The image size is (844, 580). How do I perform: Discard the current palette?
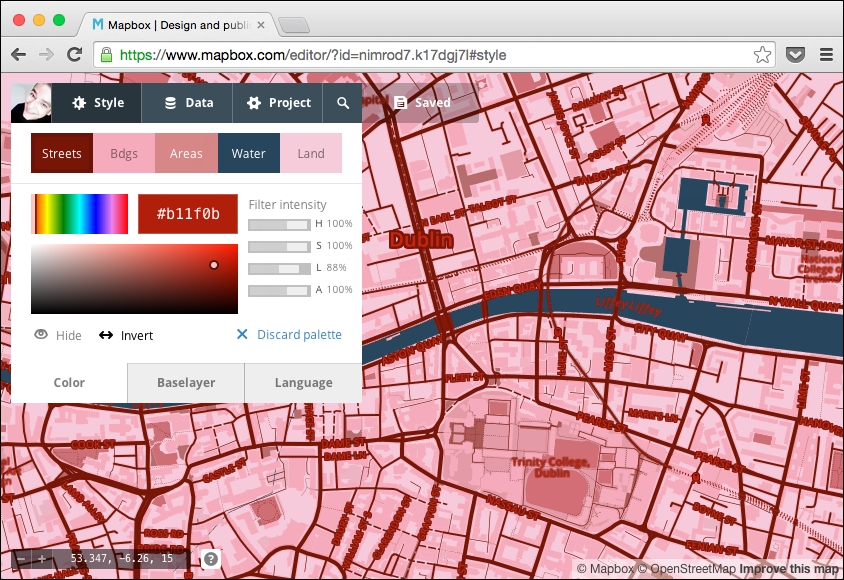(288, 334)
